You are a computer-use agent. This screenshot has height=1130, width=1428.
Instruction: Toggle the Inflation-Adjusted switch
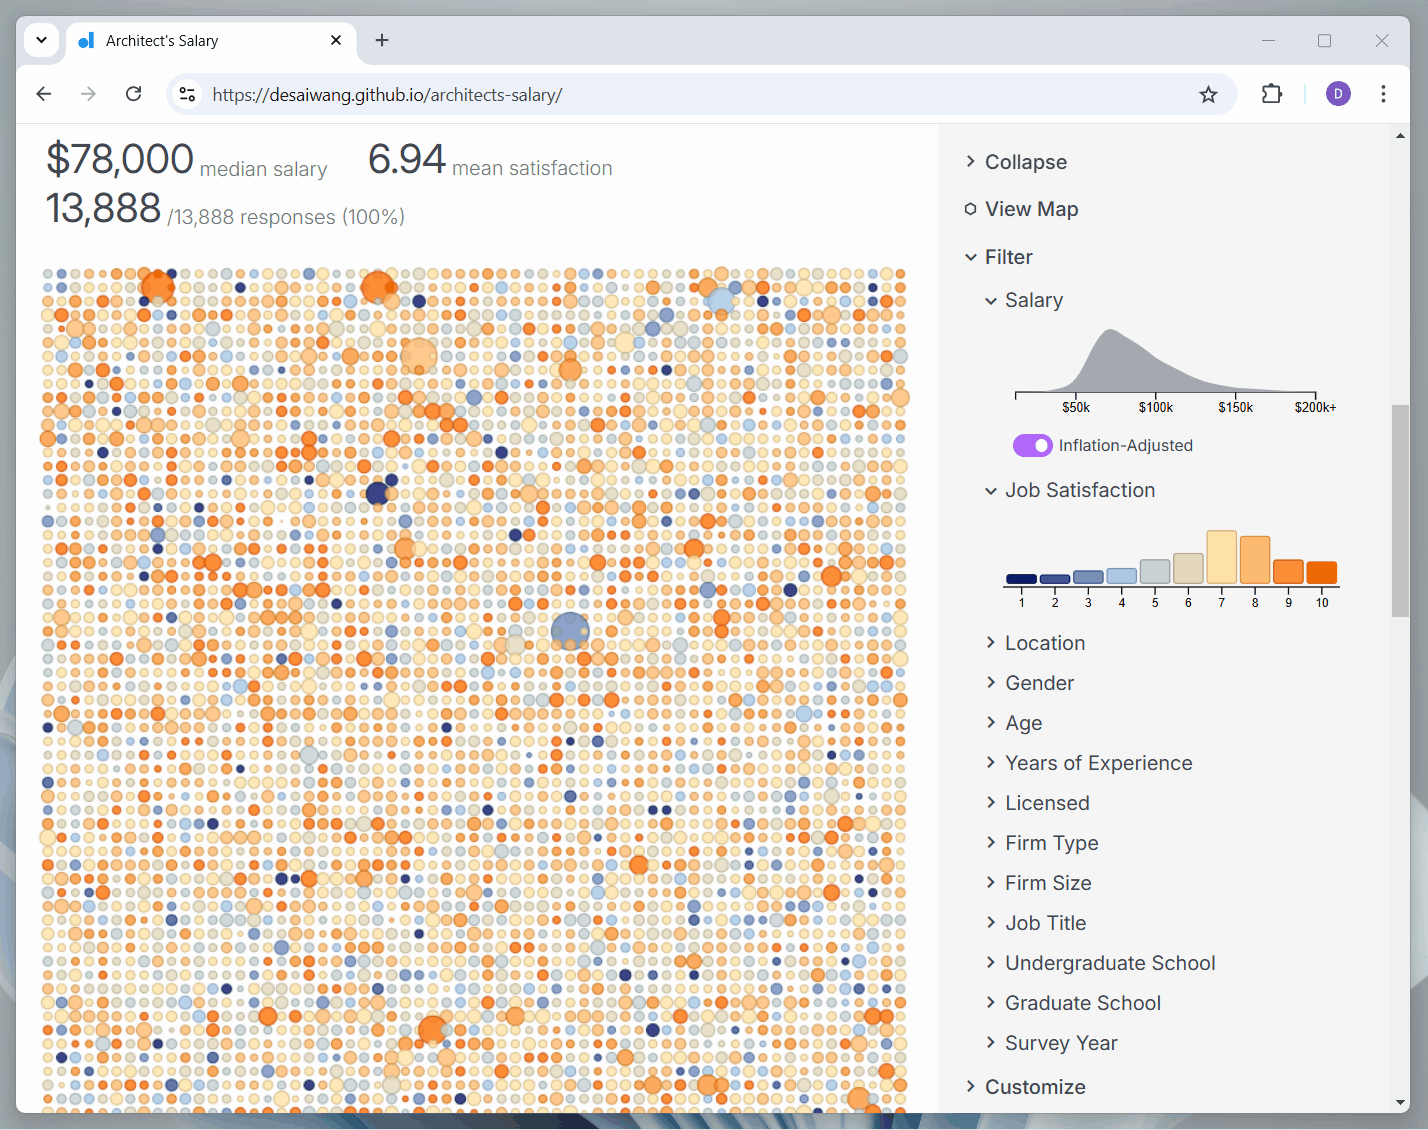(1033, 445)
